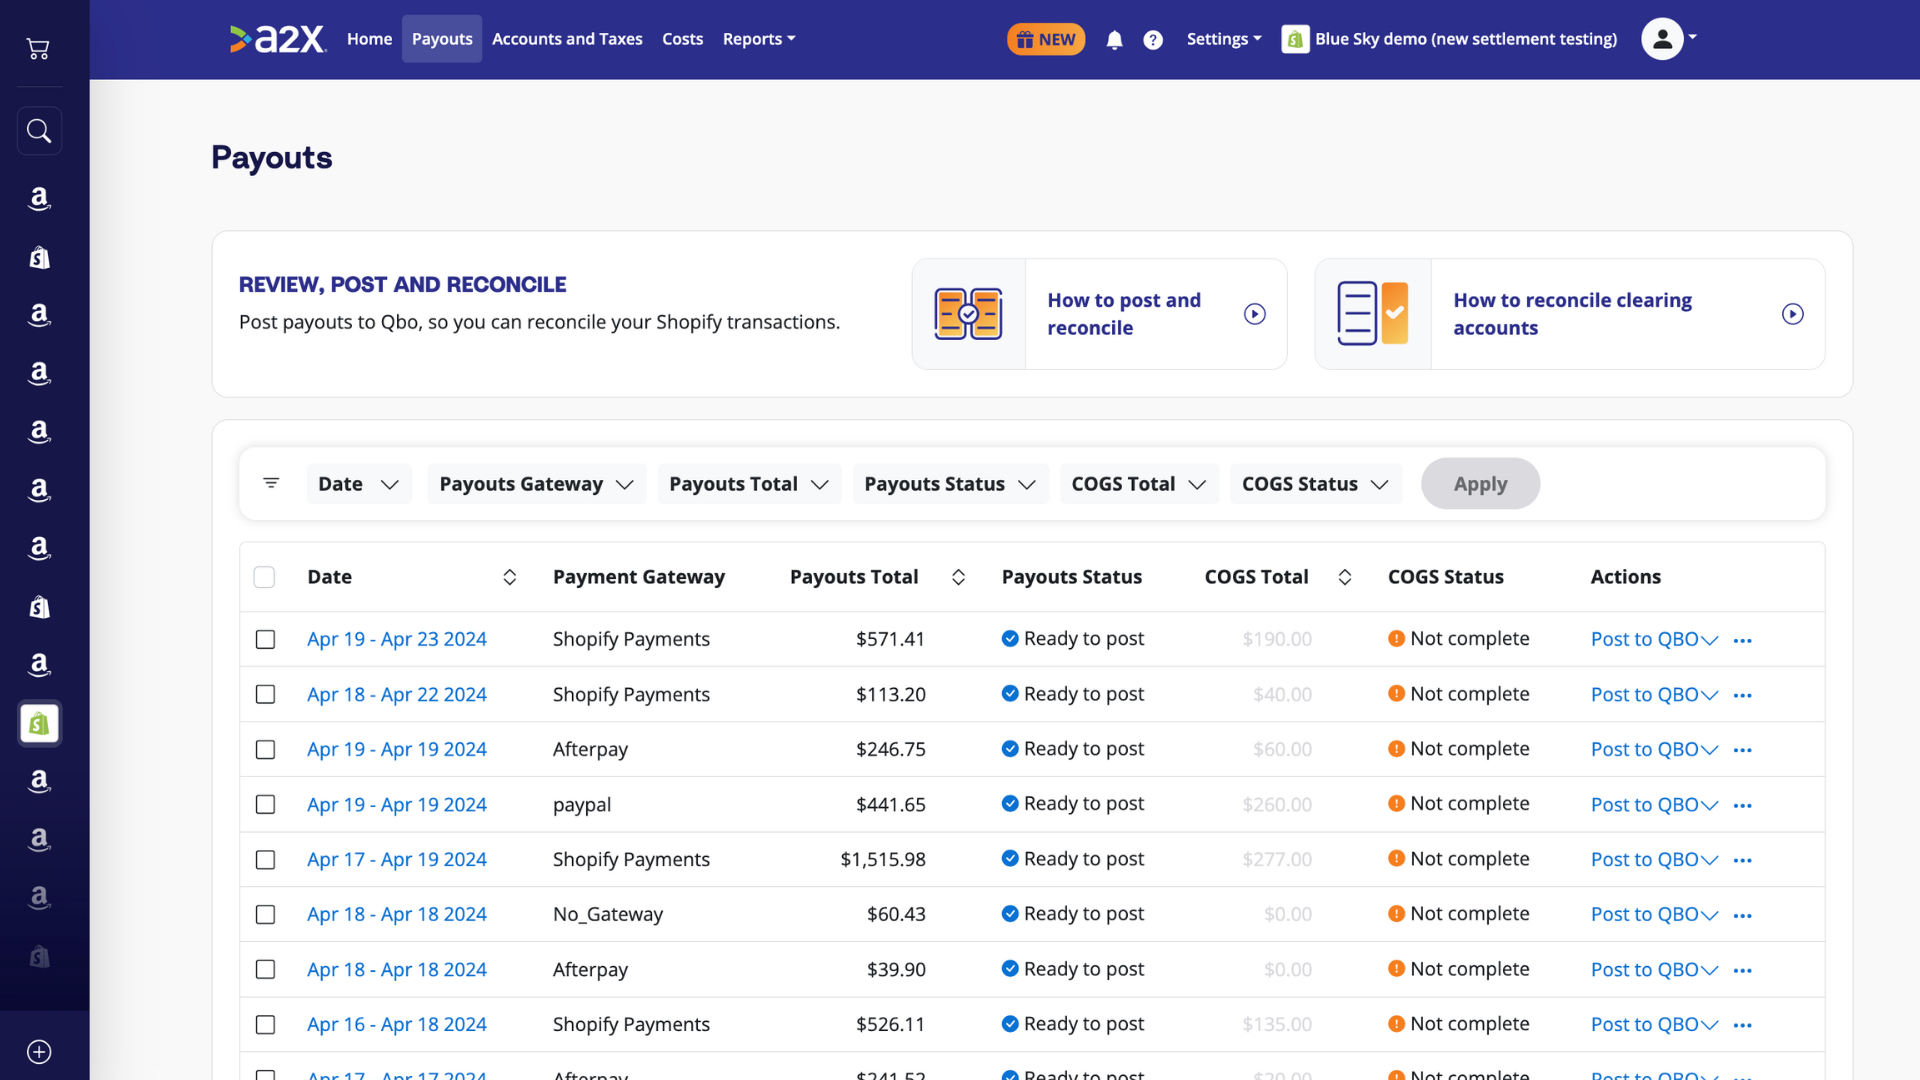Open the user profile avatar
Viewport: 1920px width, 1080px height.
[x=1662, y=39]
